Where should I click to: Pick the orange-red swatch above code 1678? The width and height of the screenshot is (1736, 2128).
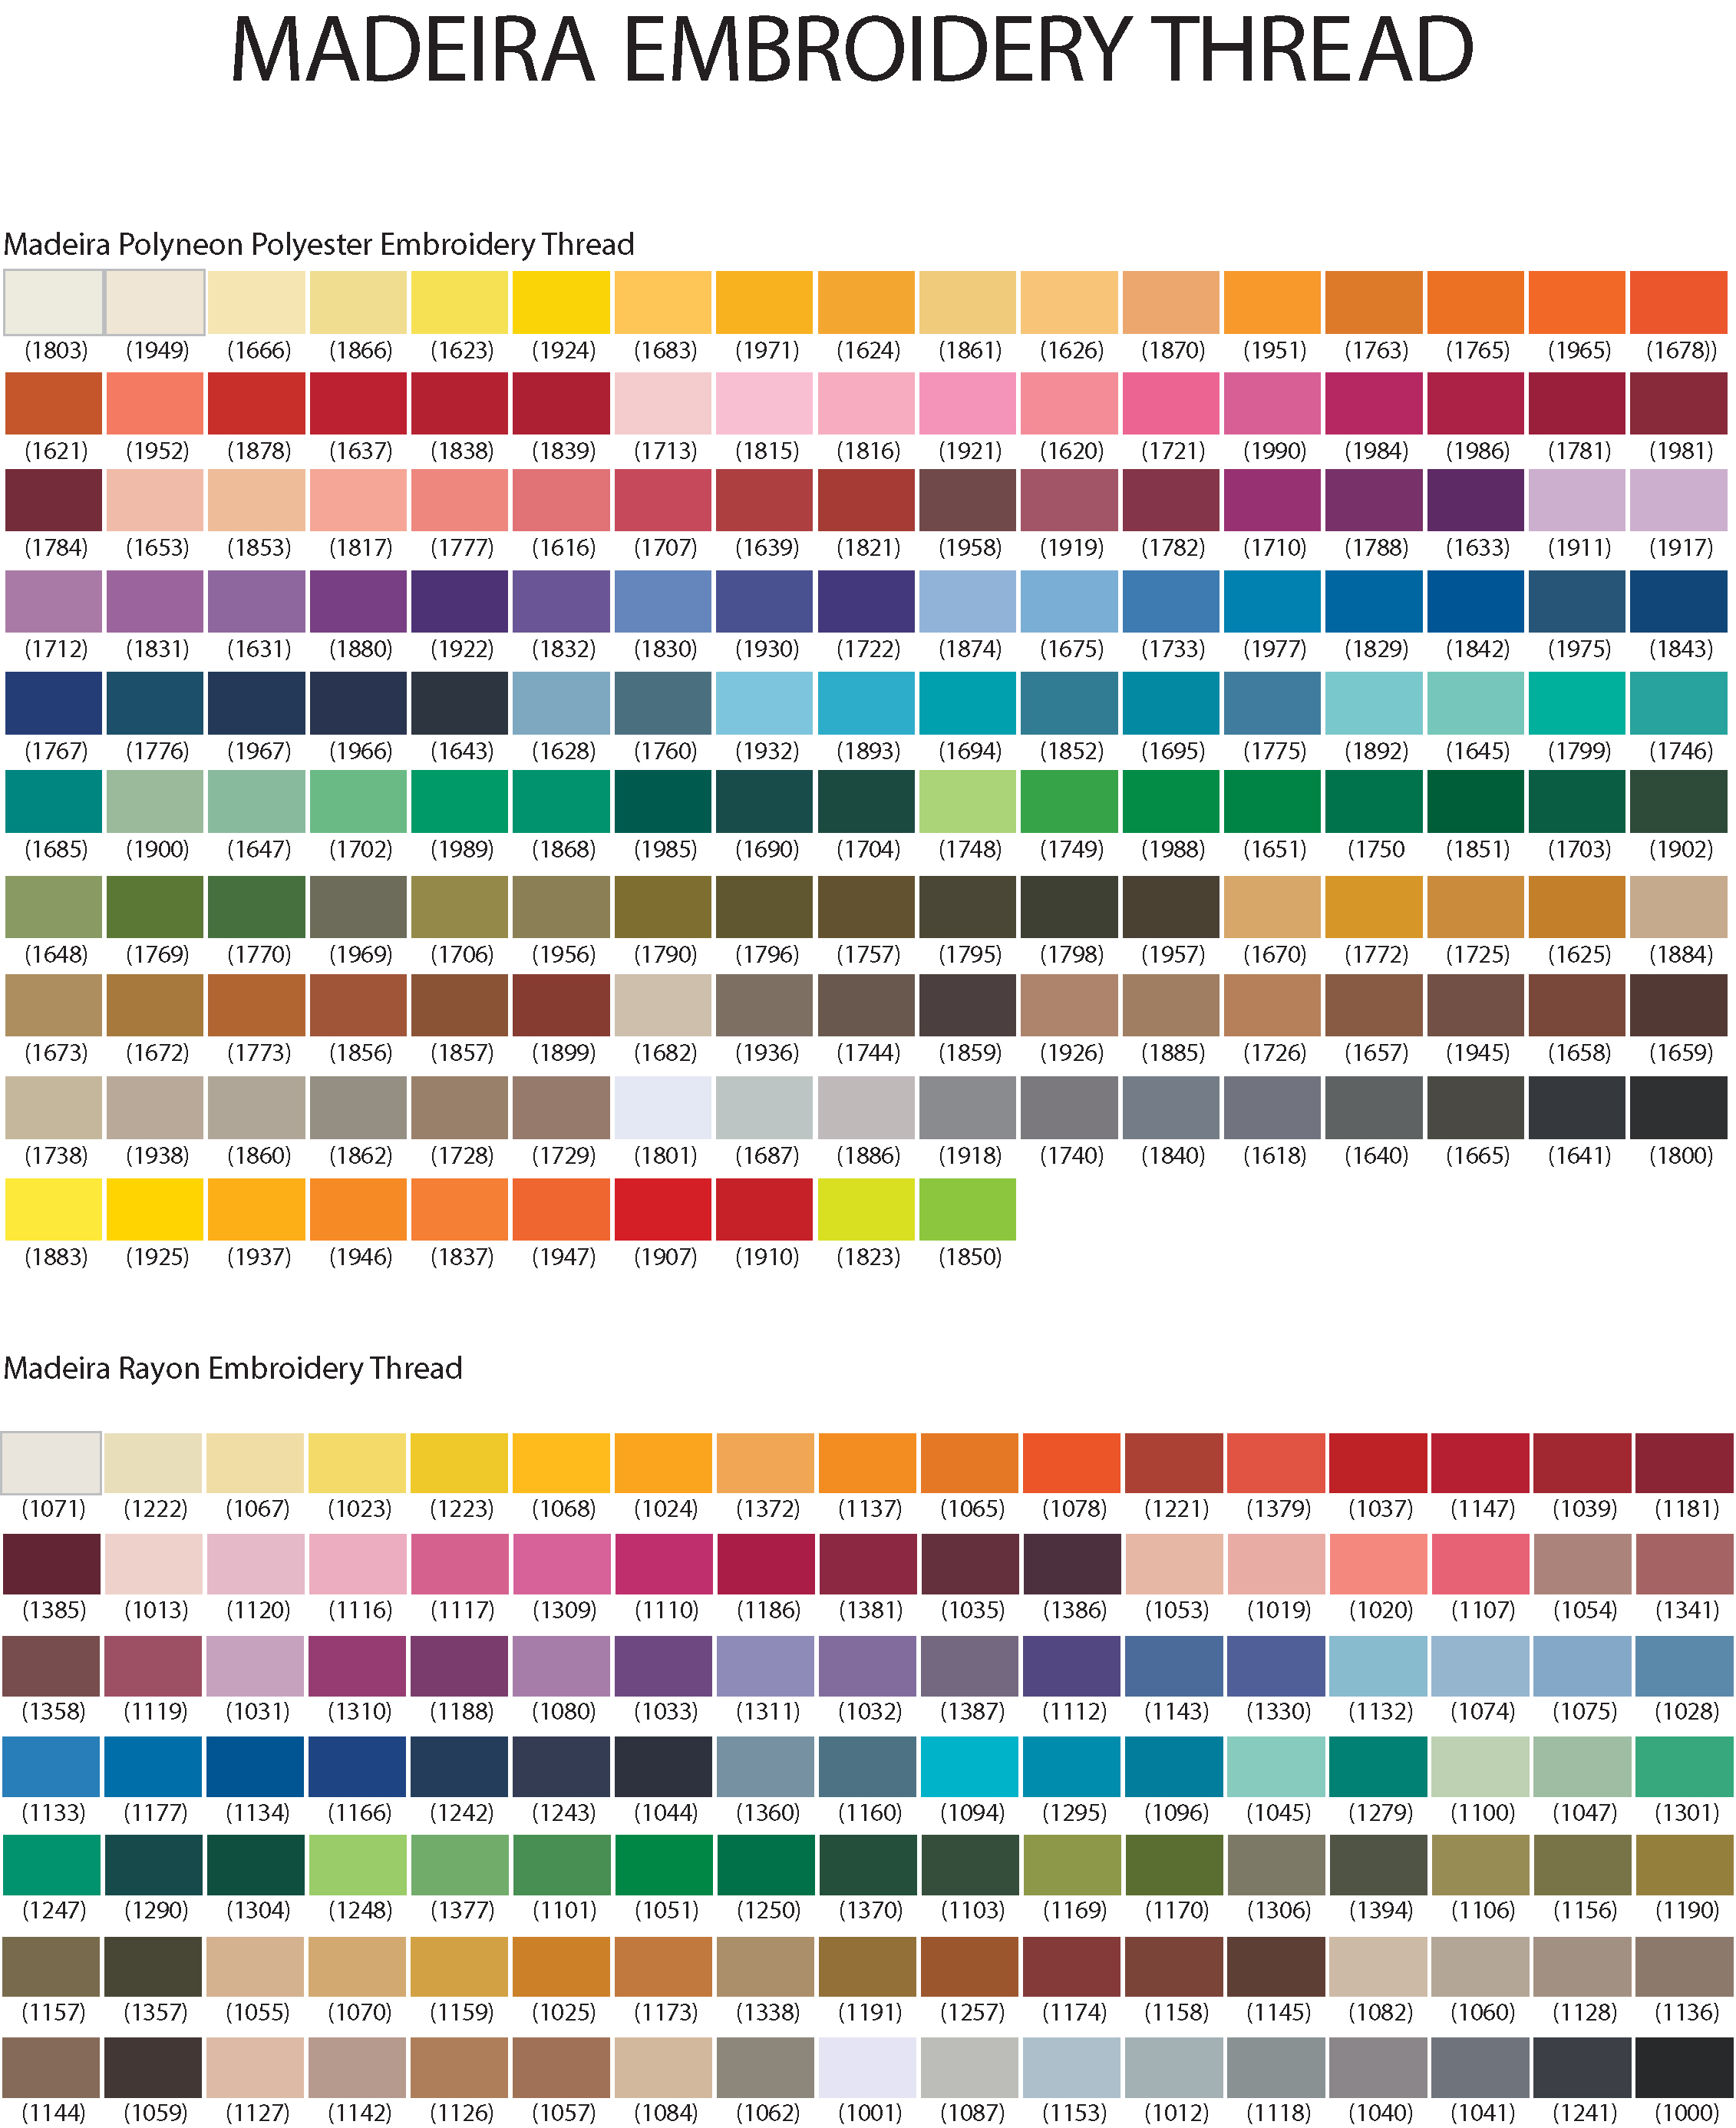click(1679, 302)
